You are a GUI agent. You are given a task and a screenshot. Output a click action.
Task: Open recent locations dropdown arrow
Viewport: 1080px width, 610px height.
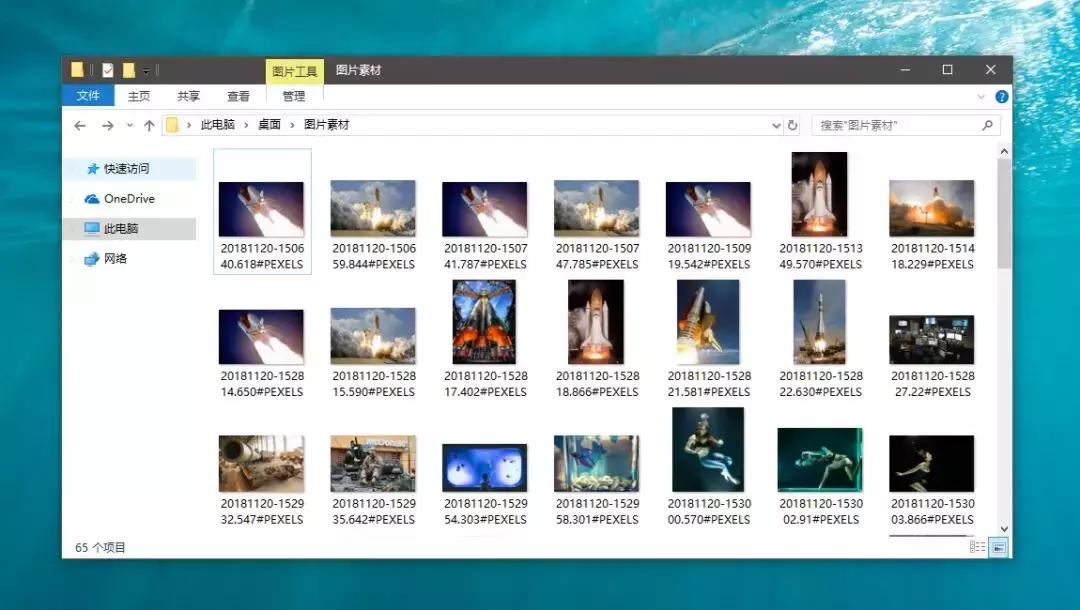pyautogui.click(x=129, y=126)
